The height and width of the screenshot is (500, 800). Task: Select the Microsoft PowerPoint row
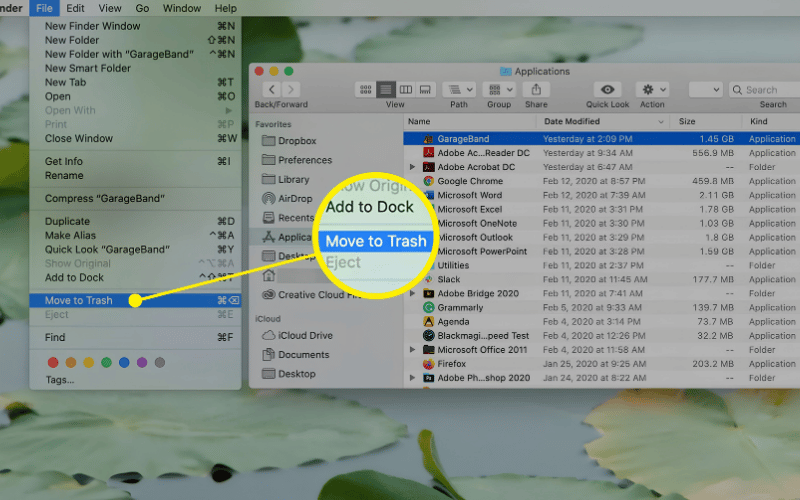pyautogui.click(x=602, y=251)
